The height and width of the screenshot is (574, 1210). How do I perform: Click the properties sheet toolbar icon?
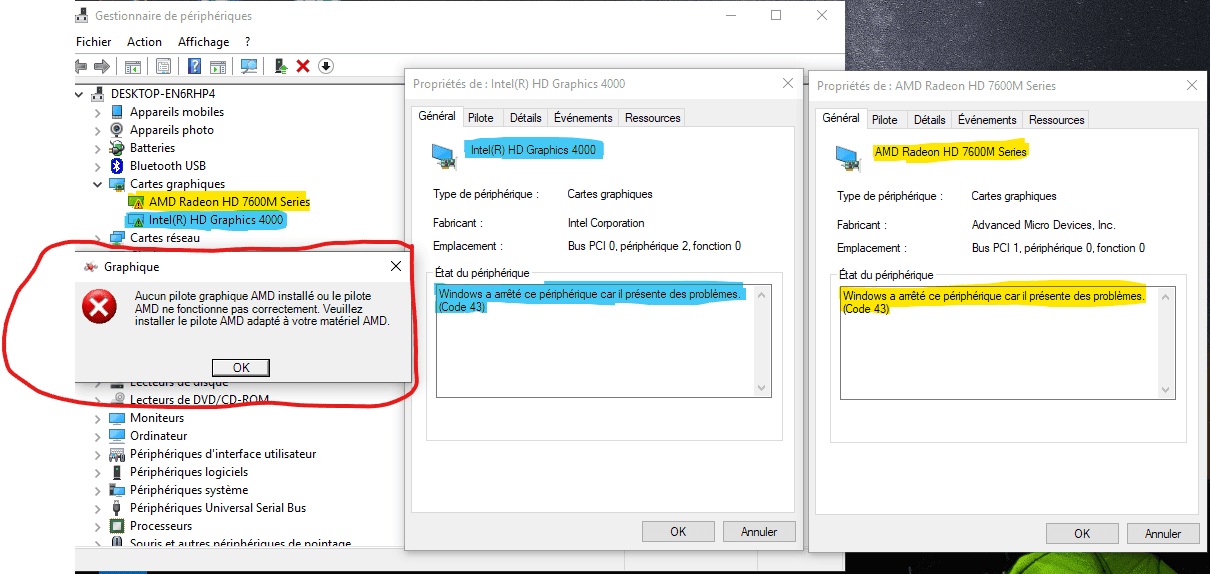pos(163,66)
